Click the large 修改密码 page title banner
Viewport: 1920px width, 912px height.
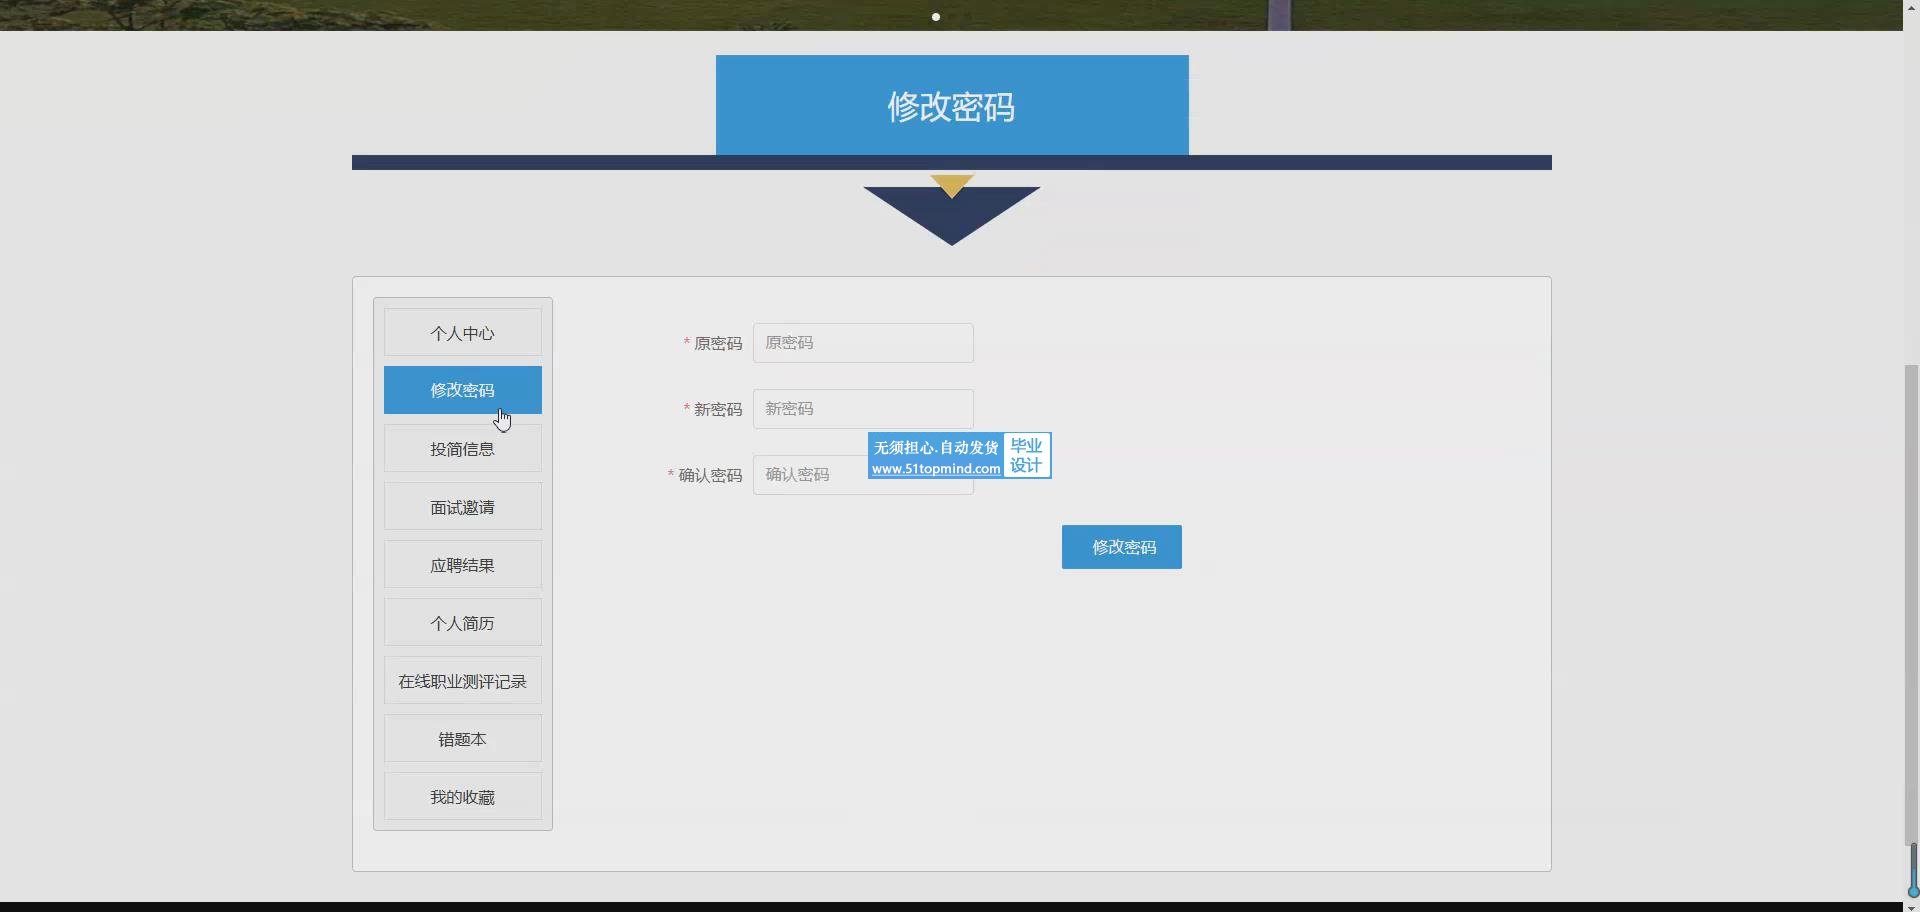click(x=951, y=106)
